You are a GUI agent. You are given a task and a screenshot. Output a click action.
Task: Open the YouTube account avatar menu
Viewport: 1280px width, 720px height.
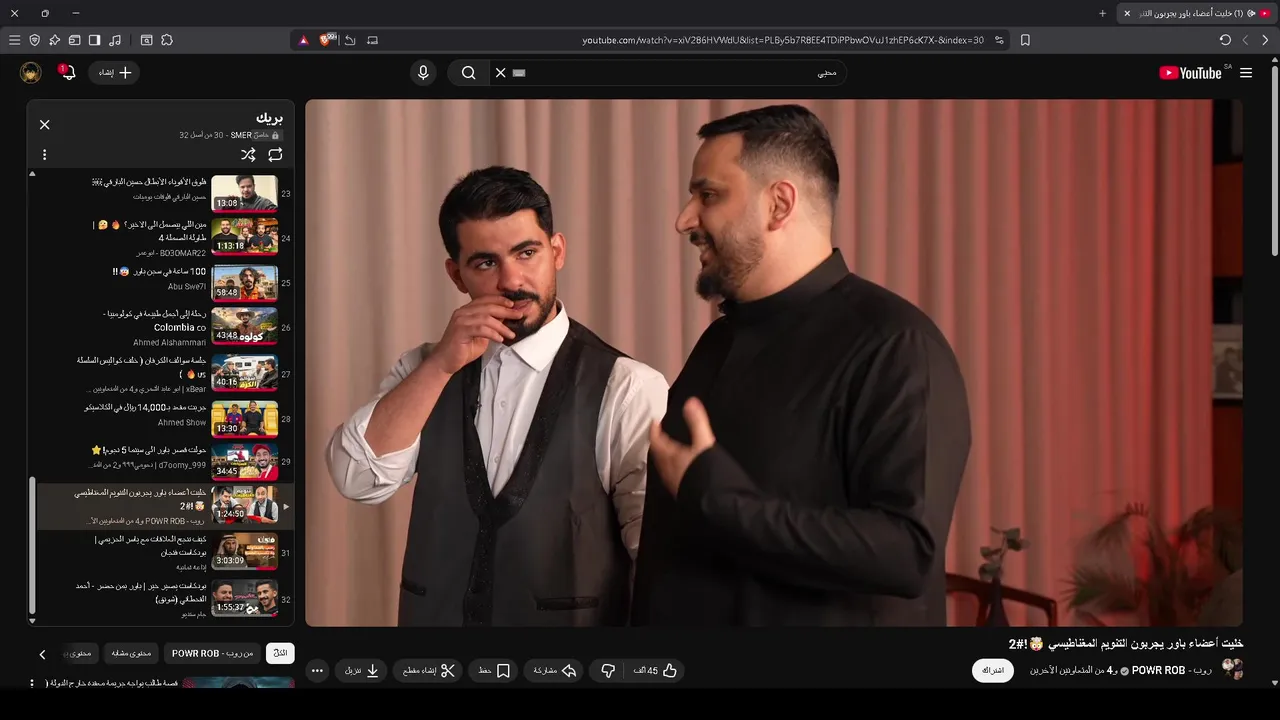point(30,72)
